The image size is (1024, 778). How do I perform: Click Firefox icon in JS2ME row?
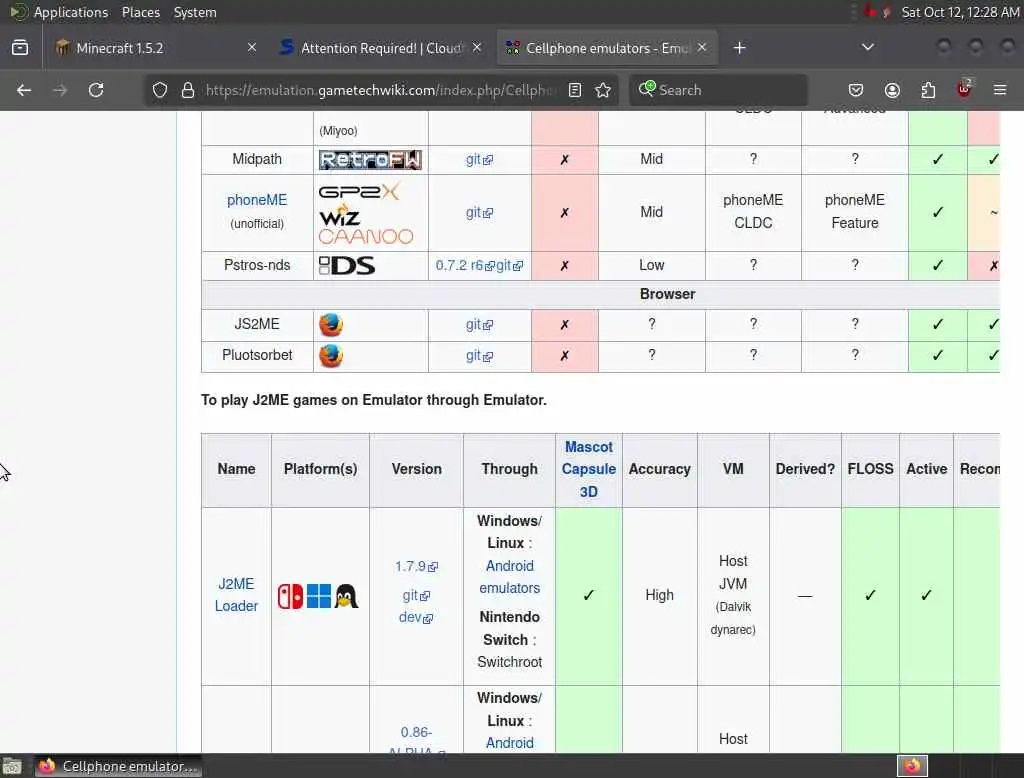point(331,325)
